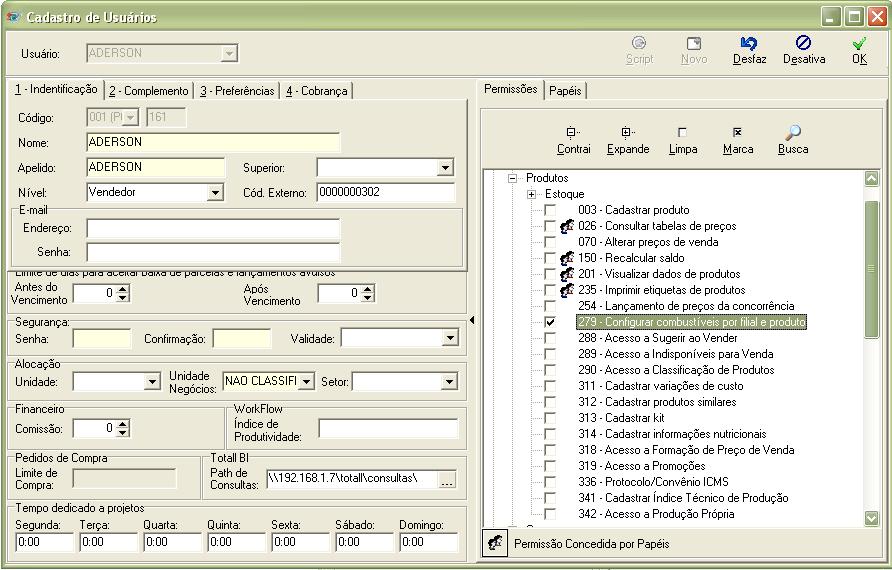The width and height of the screenshot is (892, 570).
Task: Click the Desativa icon
Action: pos(803,43)
